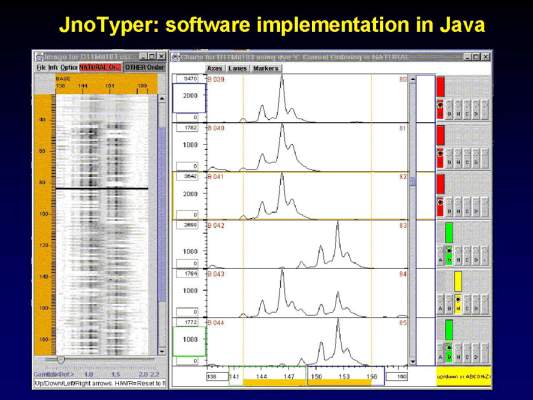Open the Axes menu in Chart window
The width and height of the screenshot is (533, 400).
215,68
